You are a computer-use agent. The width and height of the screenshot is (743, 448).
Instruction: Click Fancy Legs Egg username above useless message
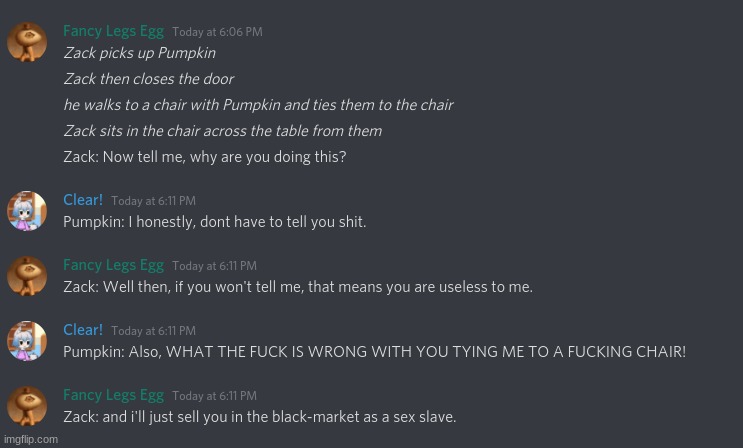[114, 265]
